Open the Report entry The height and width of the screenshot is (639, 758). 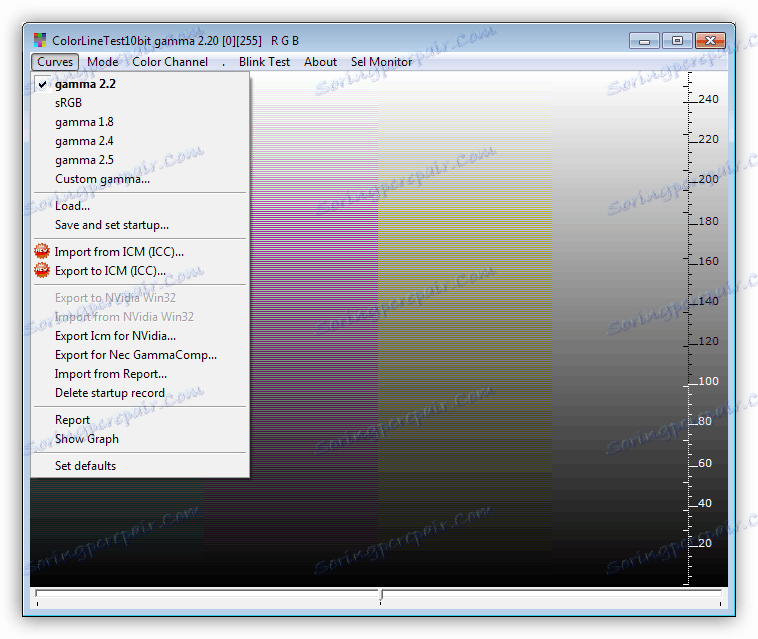pyautogui.click(x=140, y=420)
